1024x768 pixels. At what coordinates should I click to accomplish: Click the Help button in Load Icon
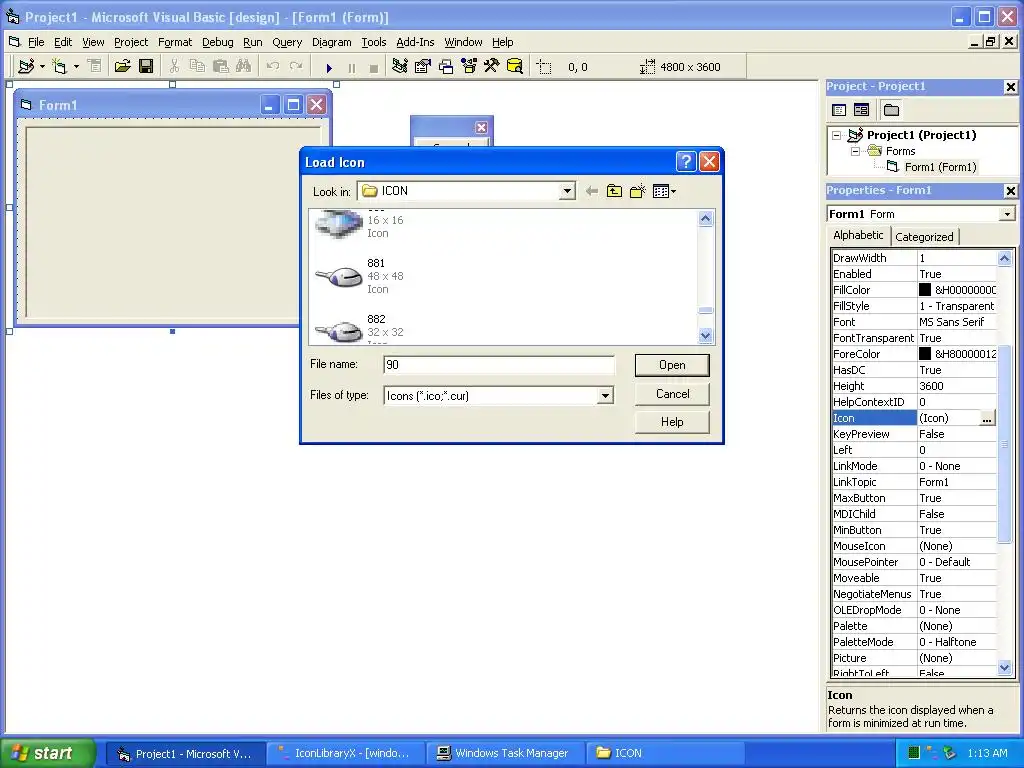(x=672, y=422)
